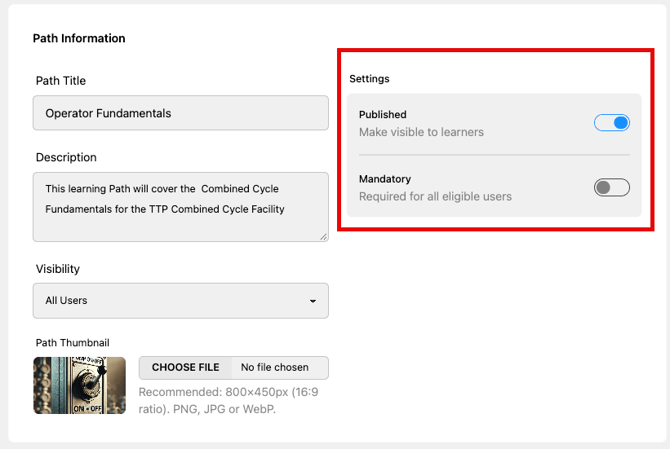Click the 'Published' setting label

click(382, 115)
